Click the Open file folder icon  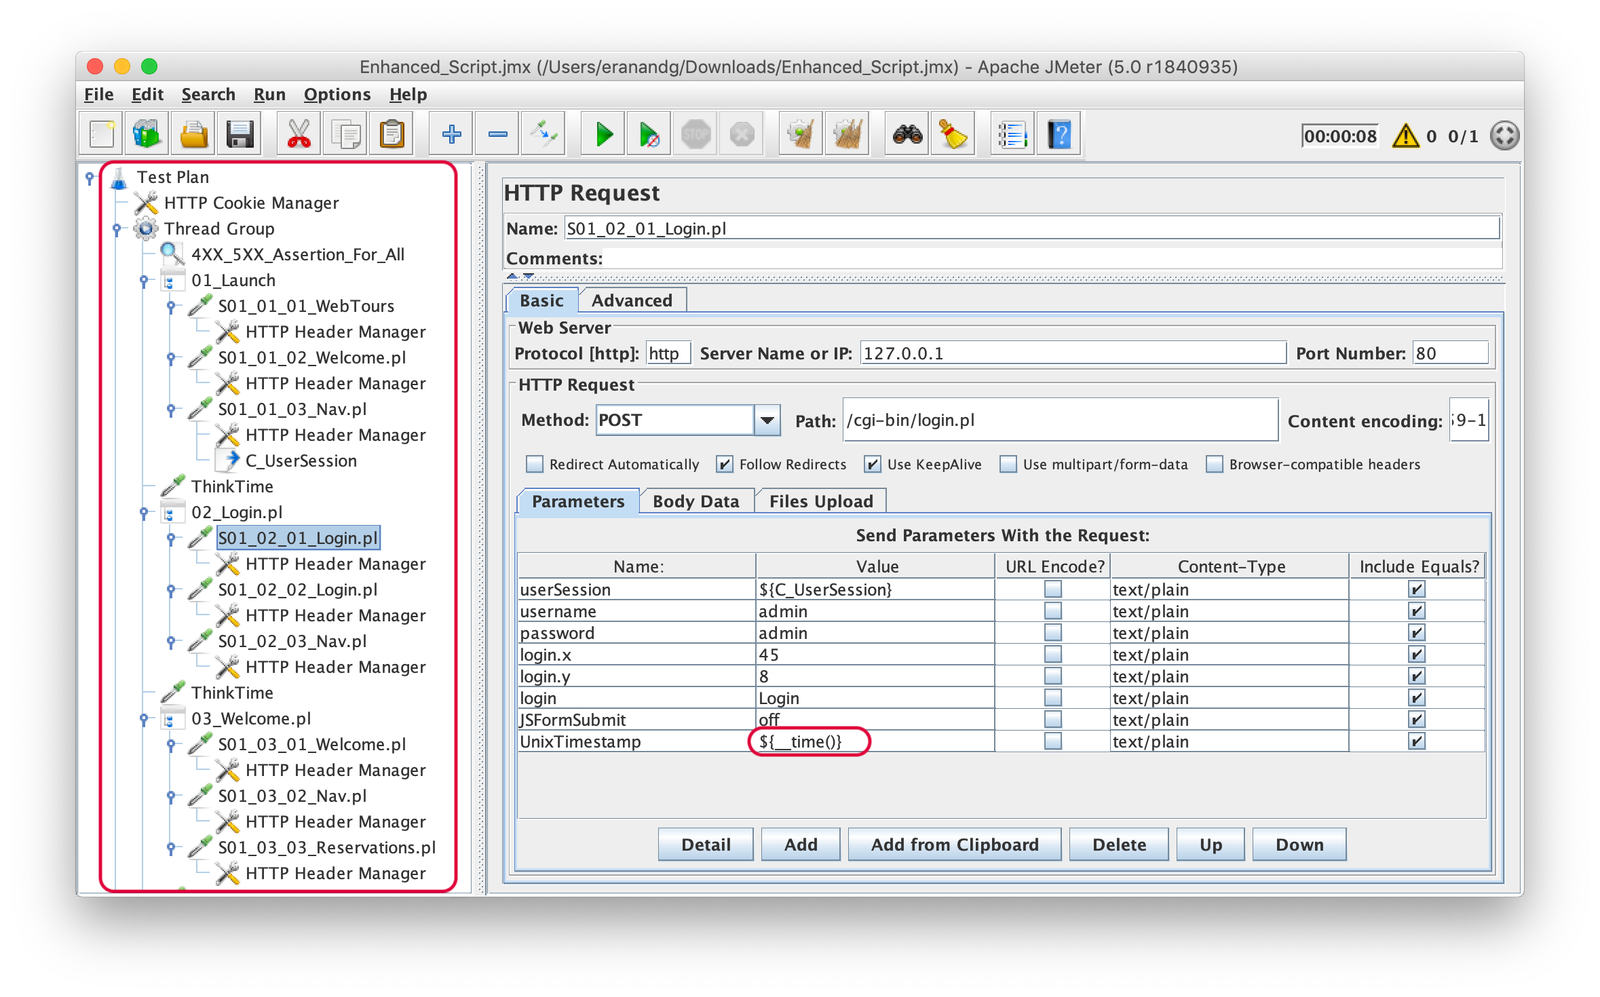coord(194,134)
